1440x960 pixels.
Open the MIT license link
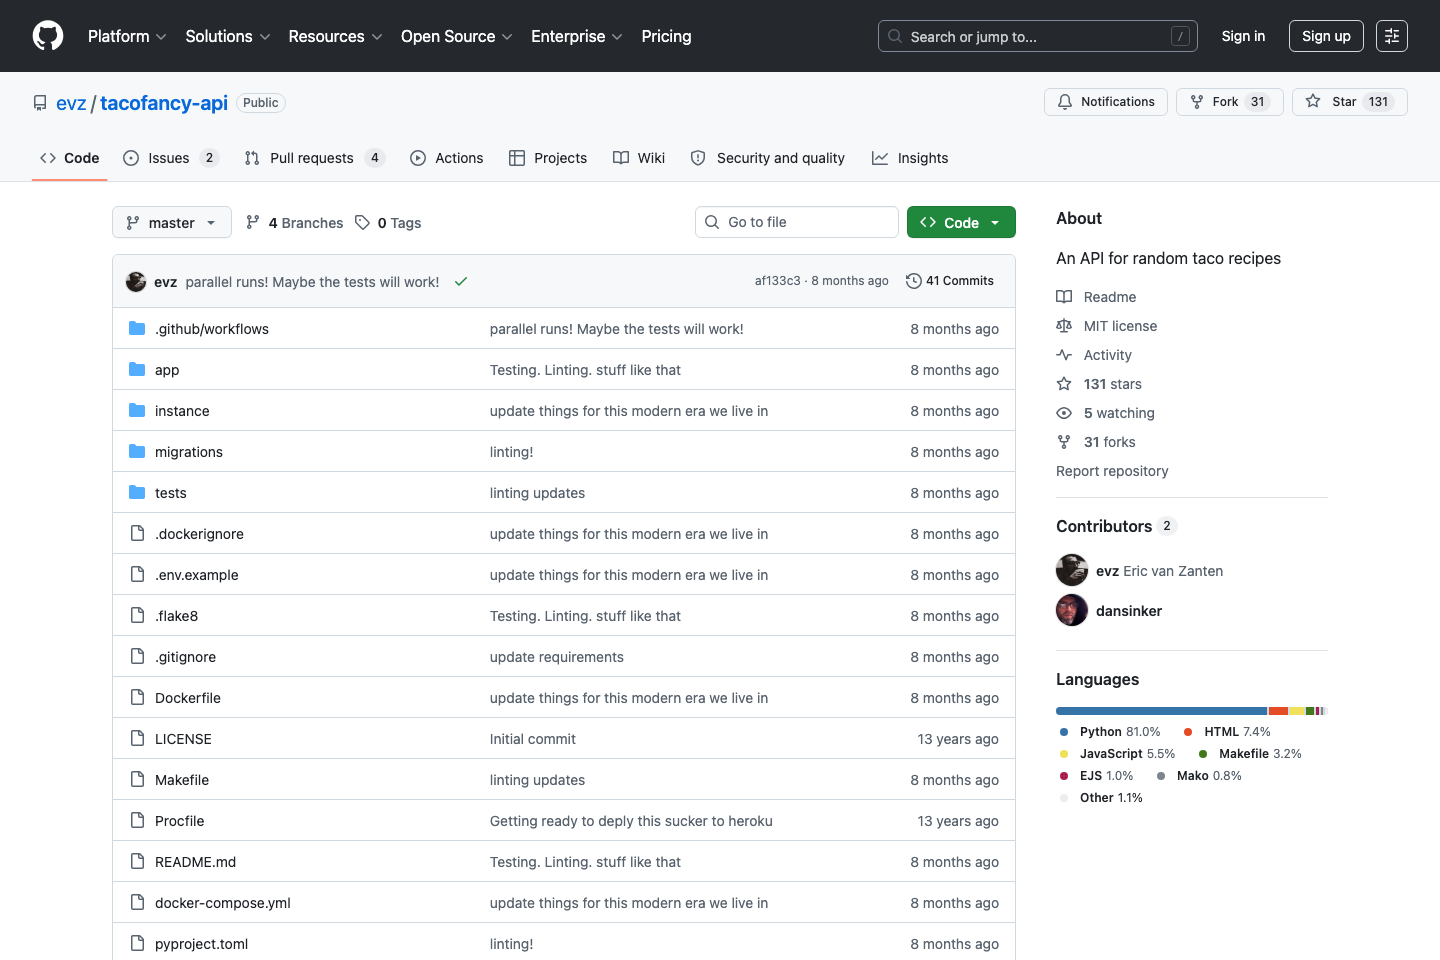coord(1120,325)
